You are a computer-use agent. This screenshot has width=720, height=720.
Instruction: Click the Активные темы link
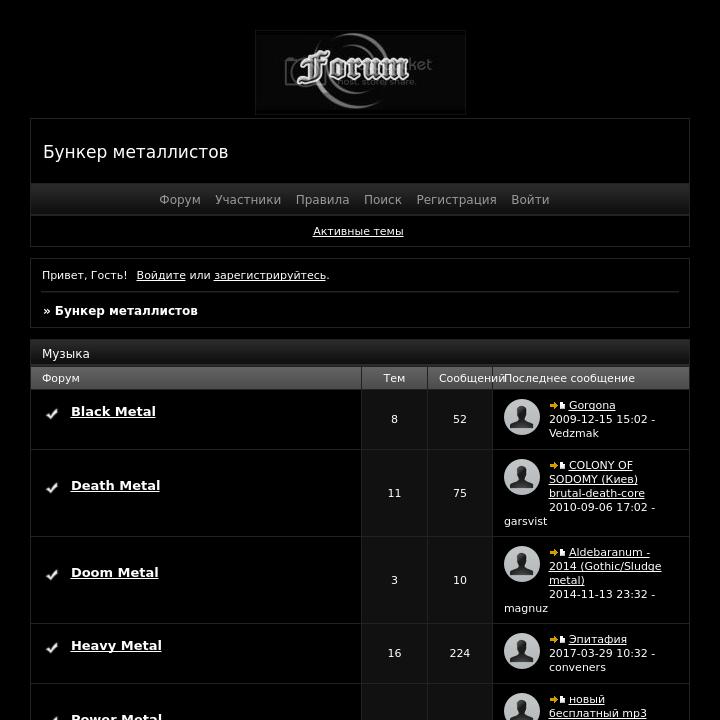coord(358,231)
